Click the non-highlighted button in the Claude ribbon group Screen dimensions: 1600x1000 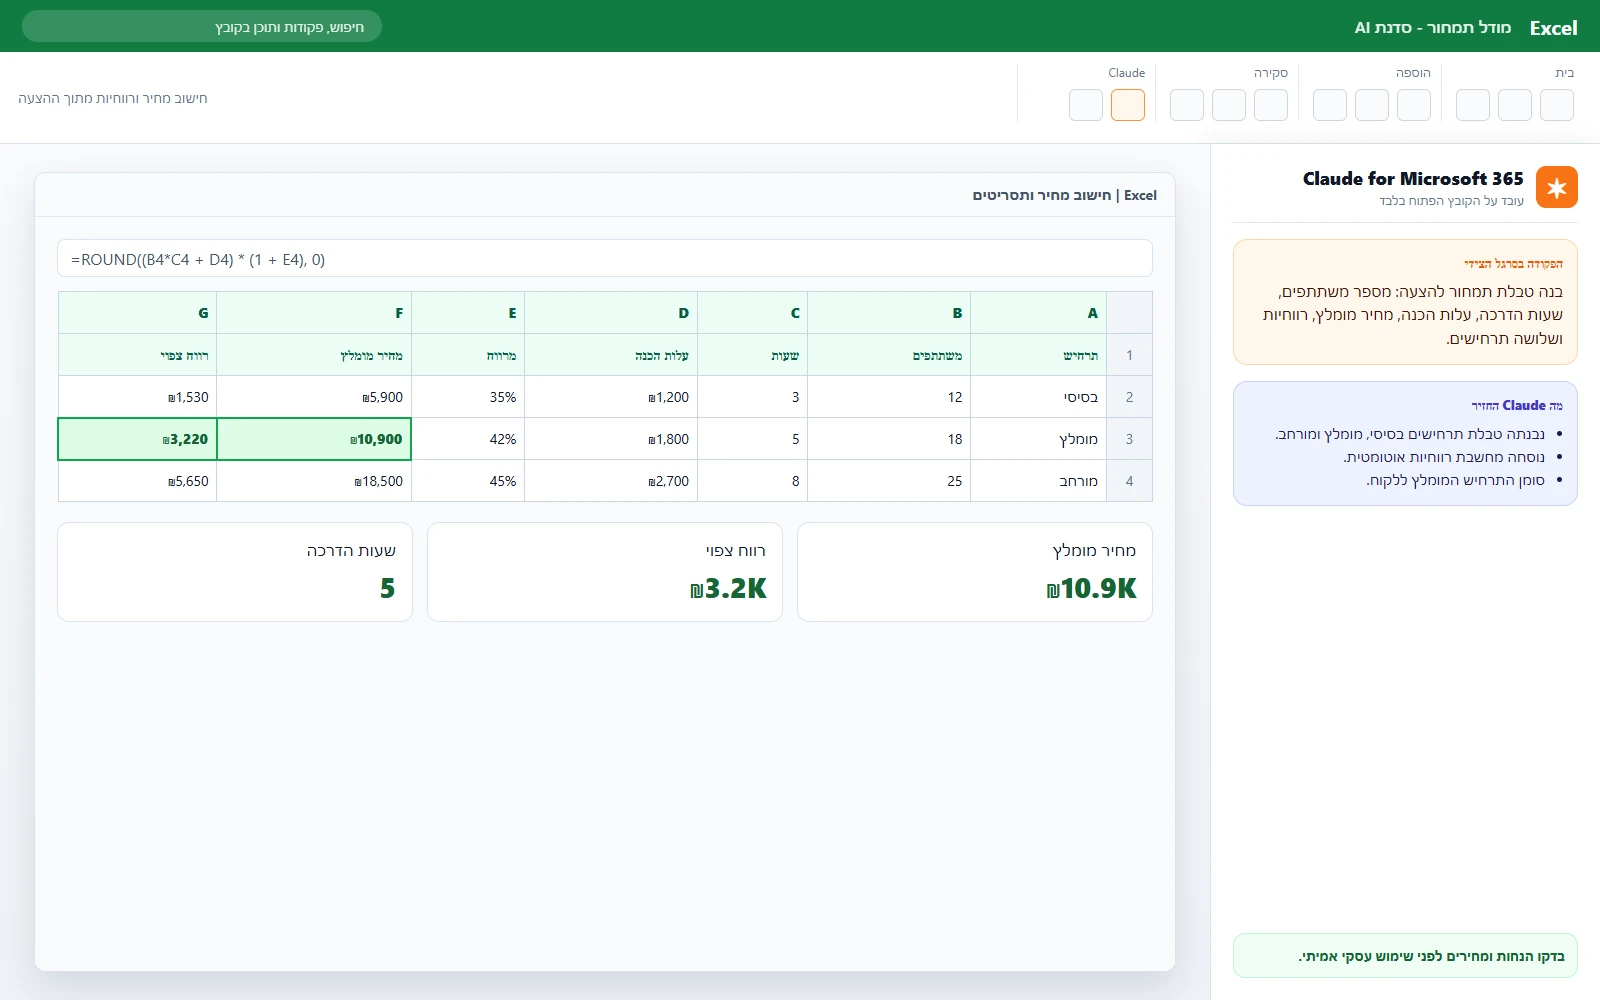coord(1086,105)
